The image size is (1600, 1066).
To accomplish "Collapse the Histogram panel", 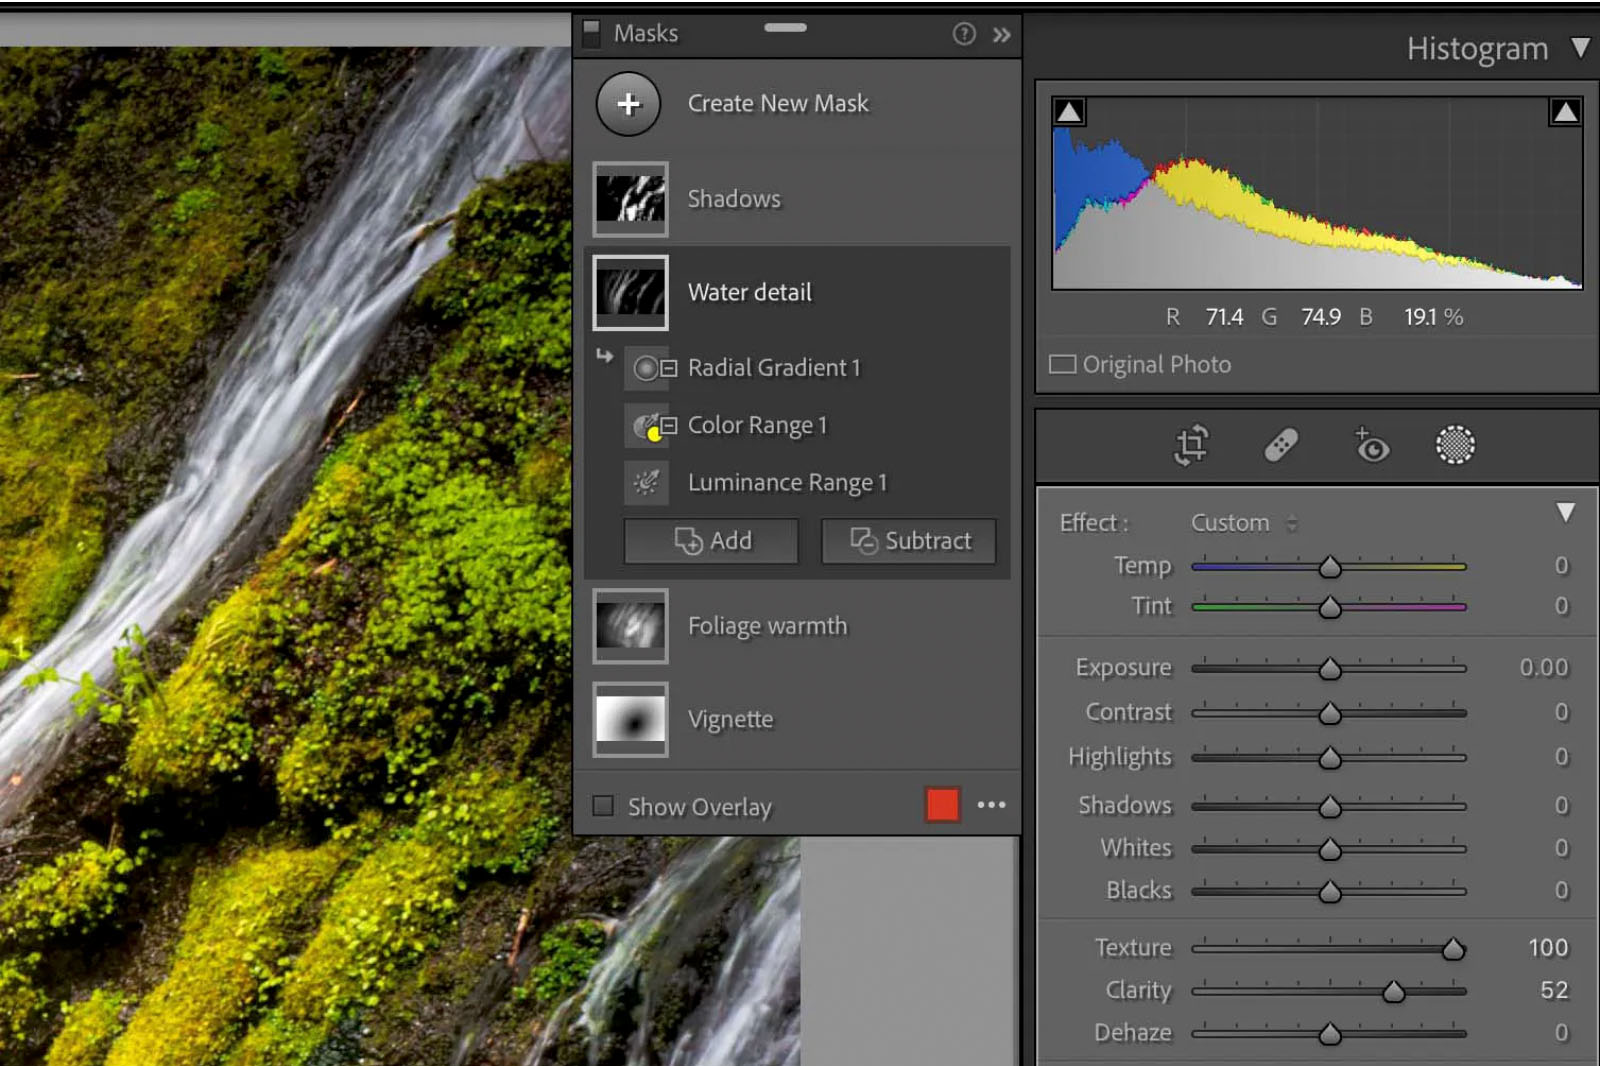I will [x=1581, y=47].
